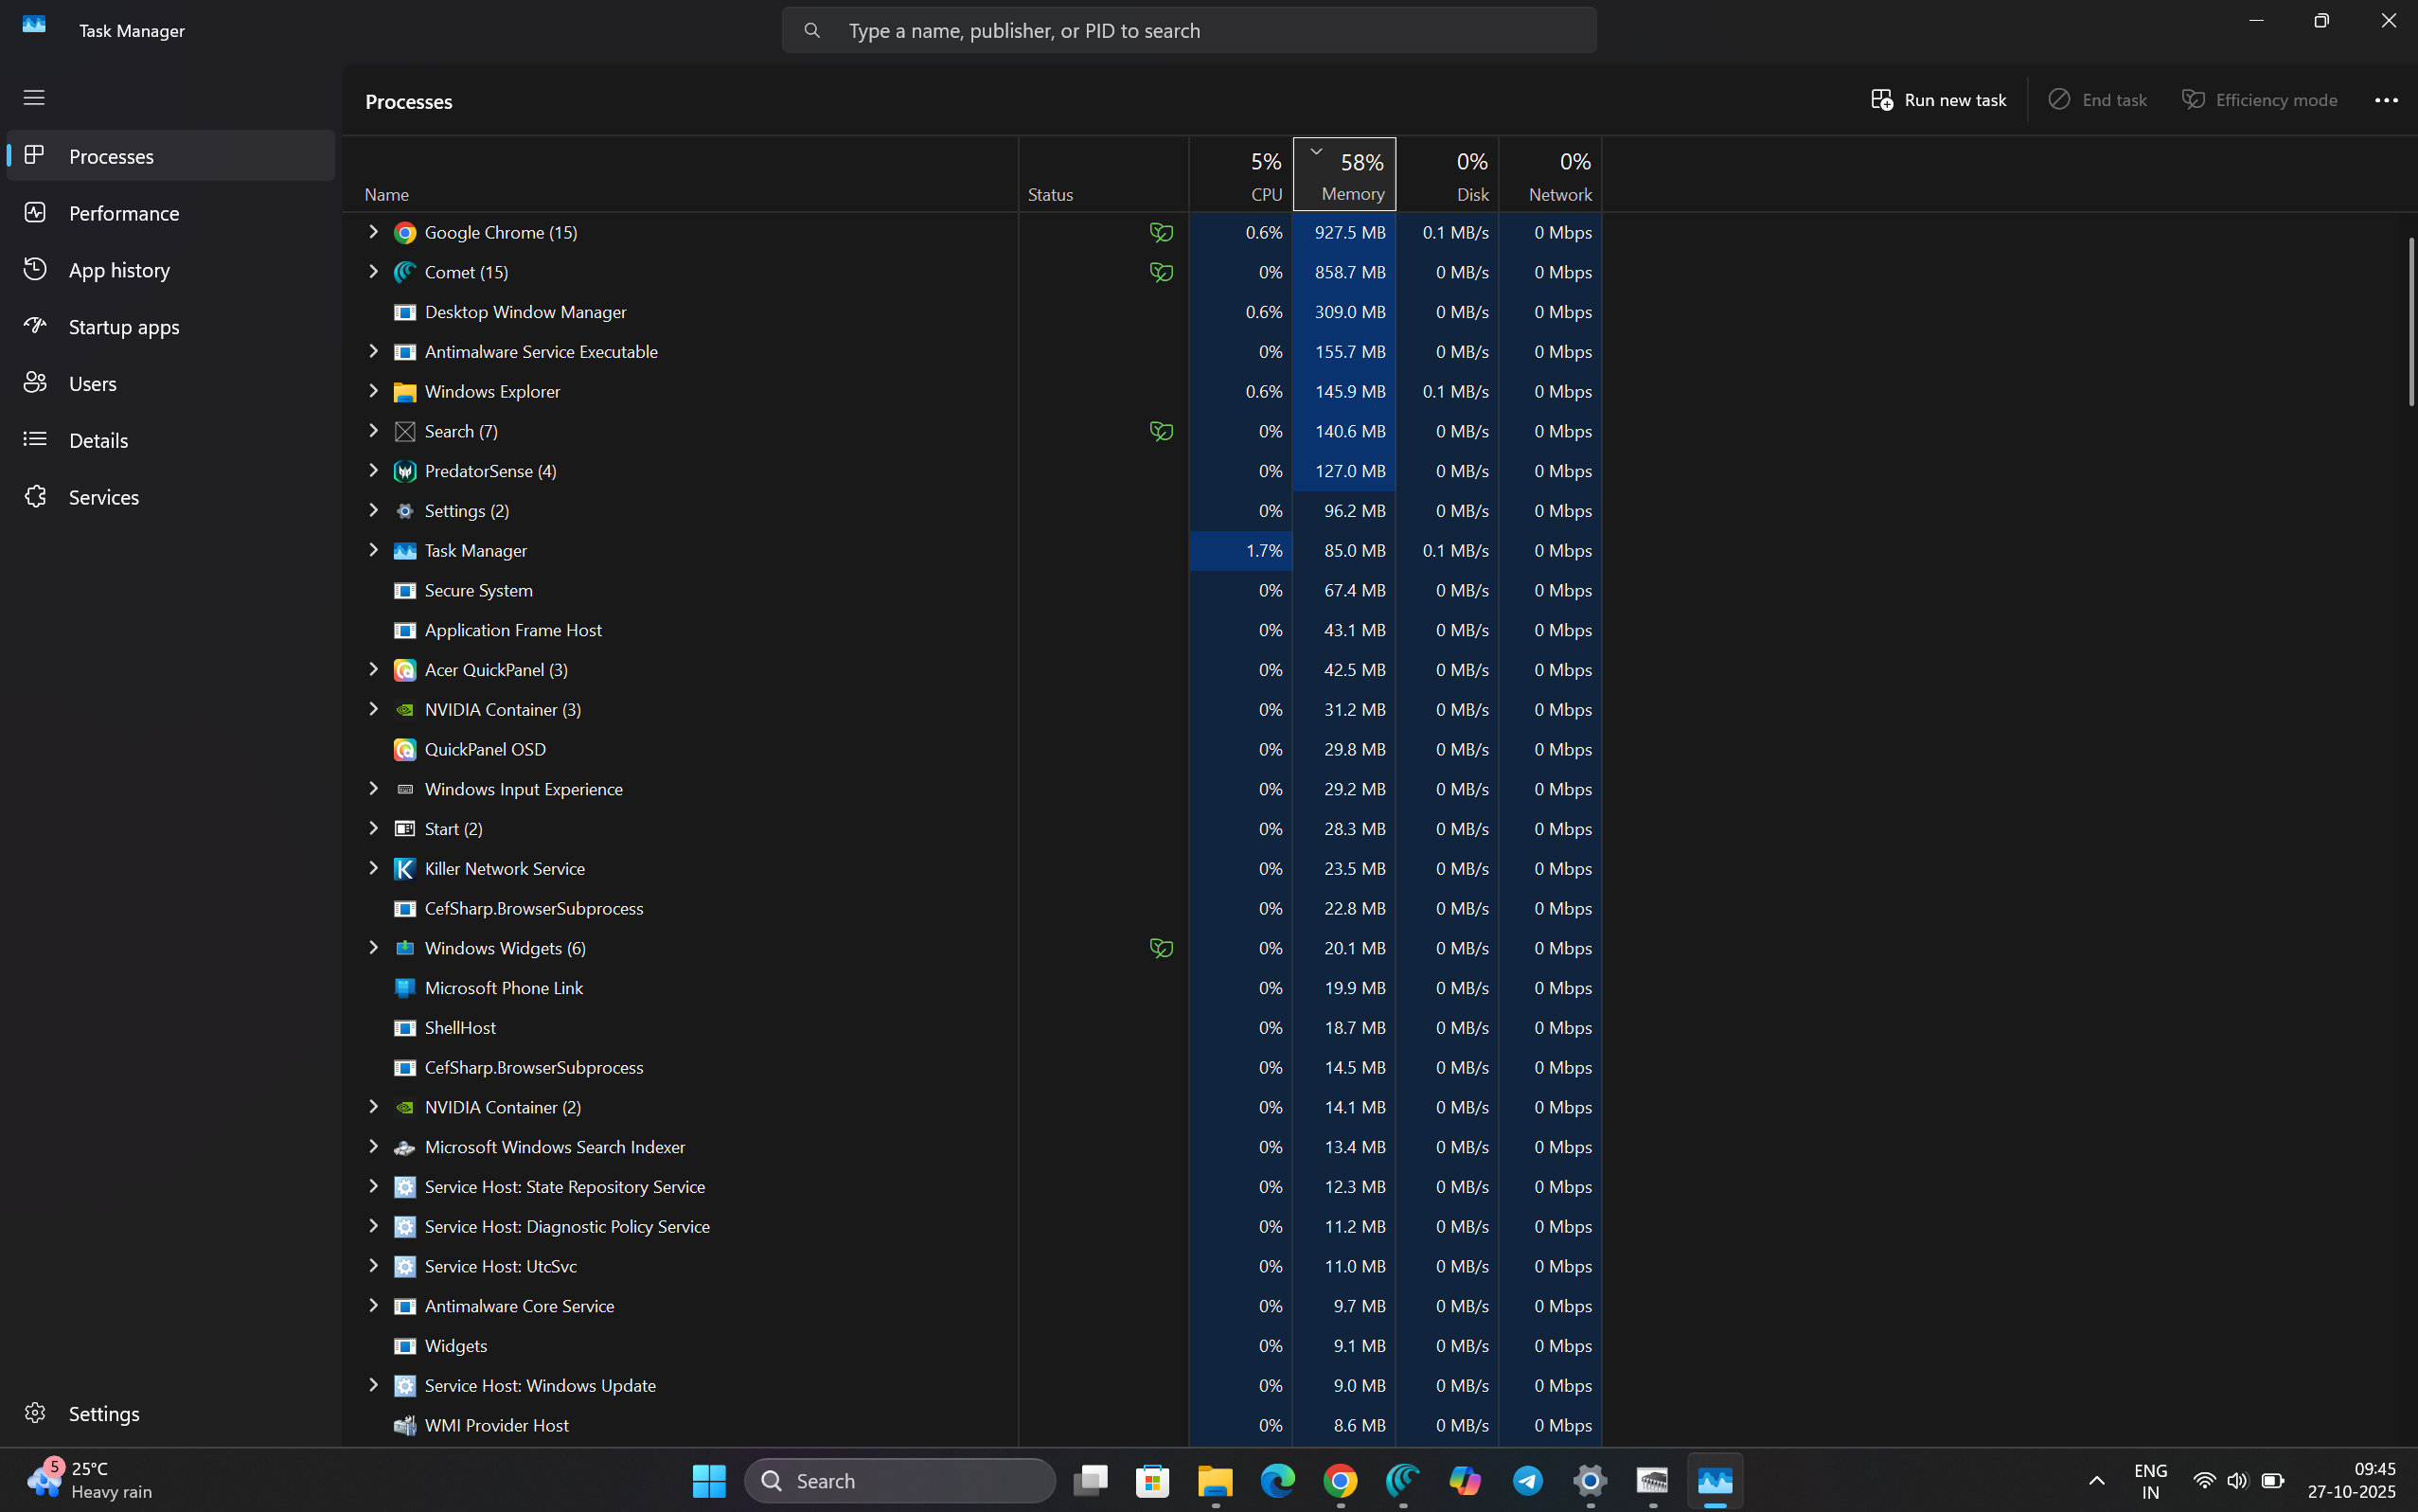
Task: Open the hamburger navigation menu
Action: pyautogui.click(x=34, y=98)
